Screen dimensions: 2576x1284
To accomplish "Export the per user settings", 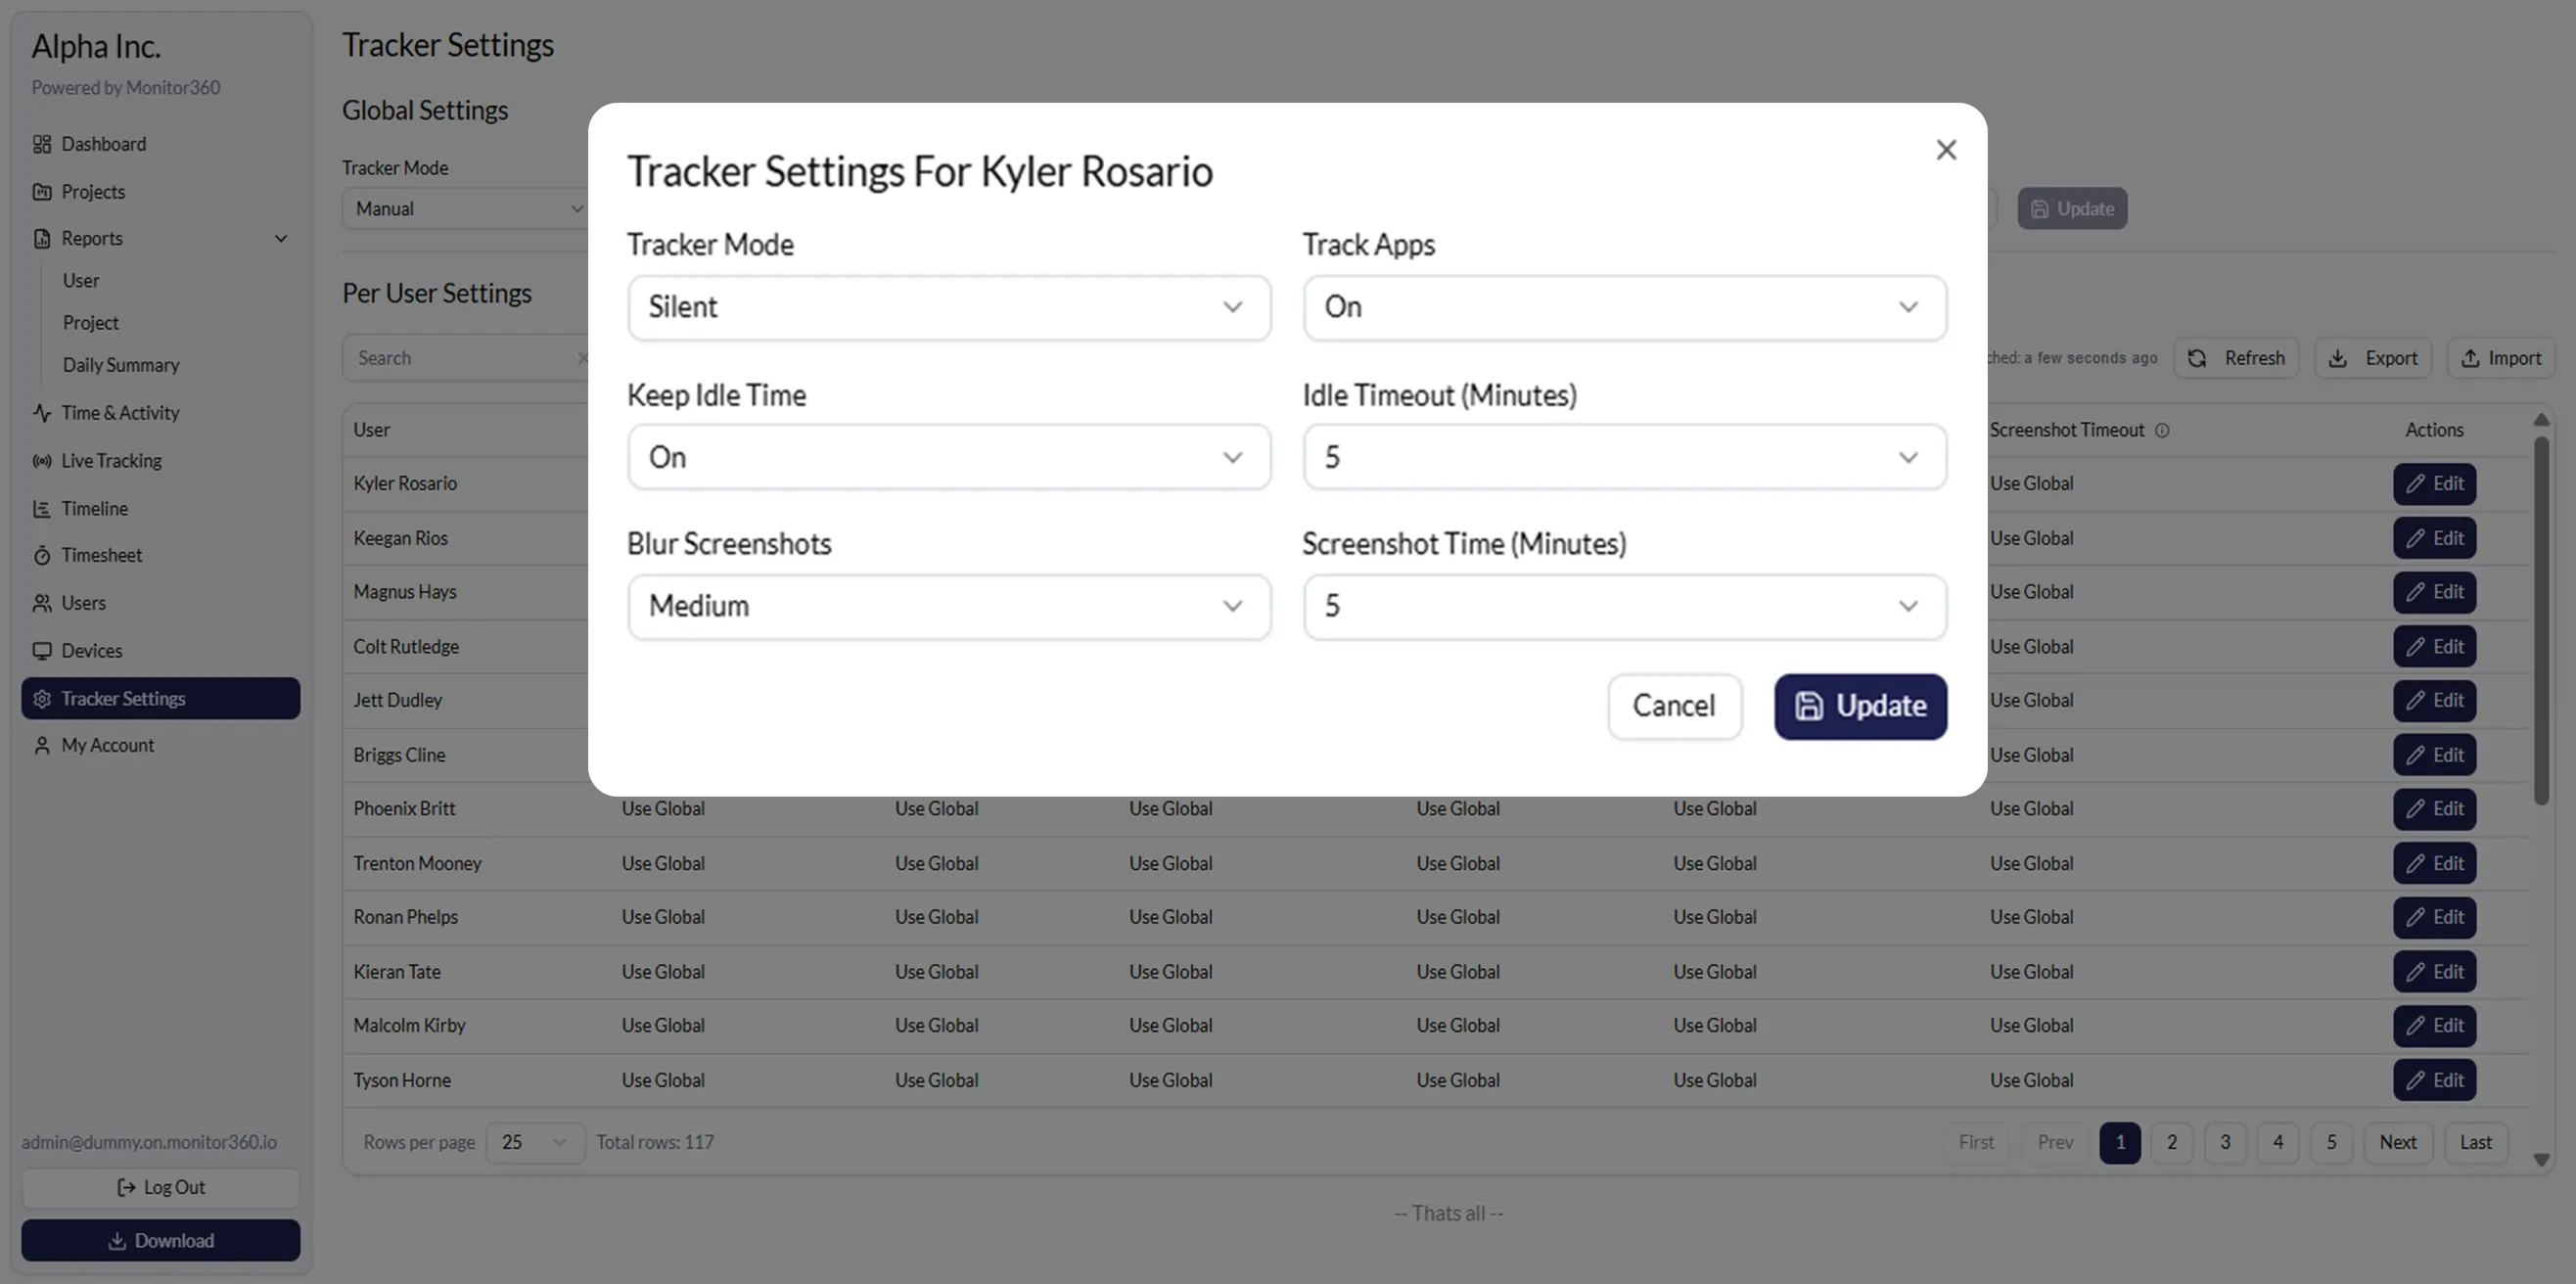I will click(2373, 357).
